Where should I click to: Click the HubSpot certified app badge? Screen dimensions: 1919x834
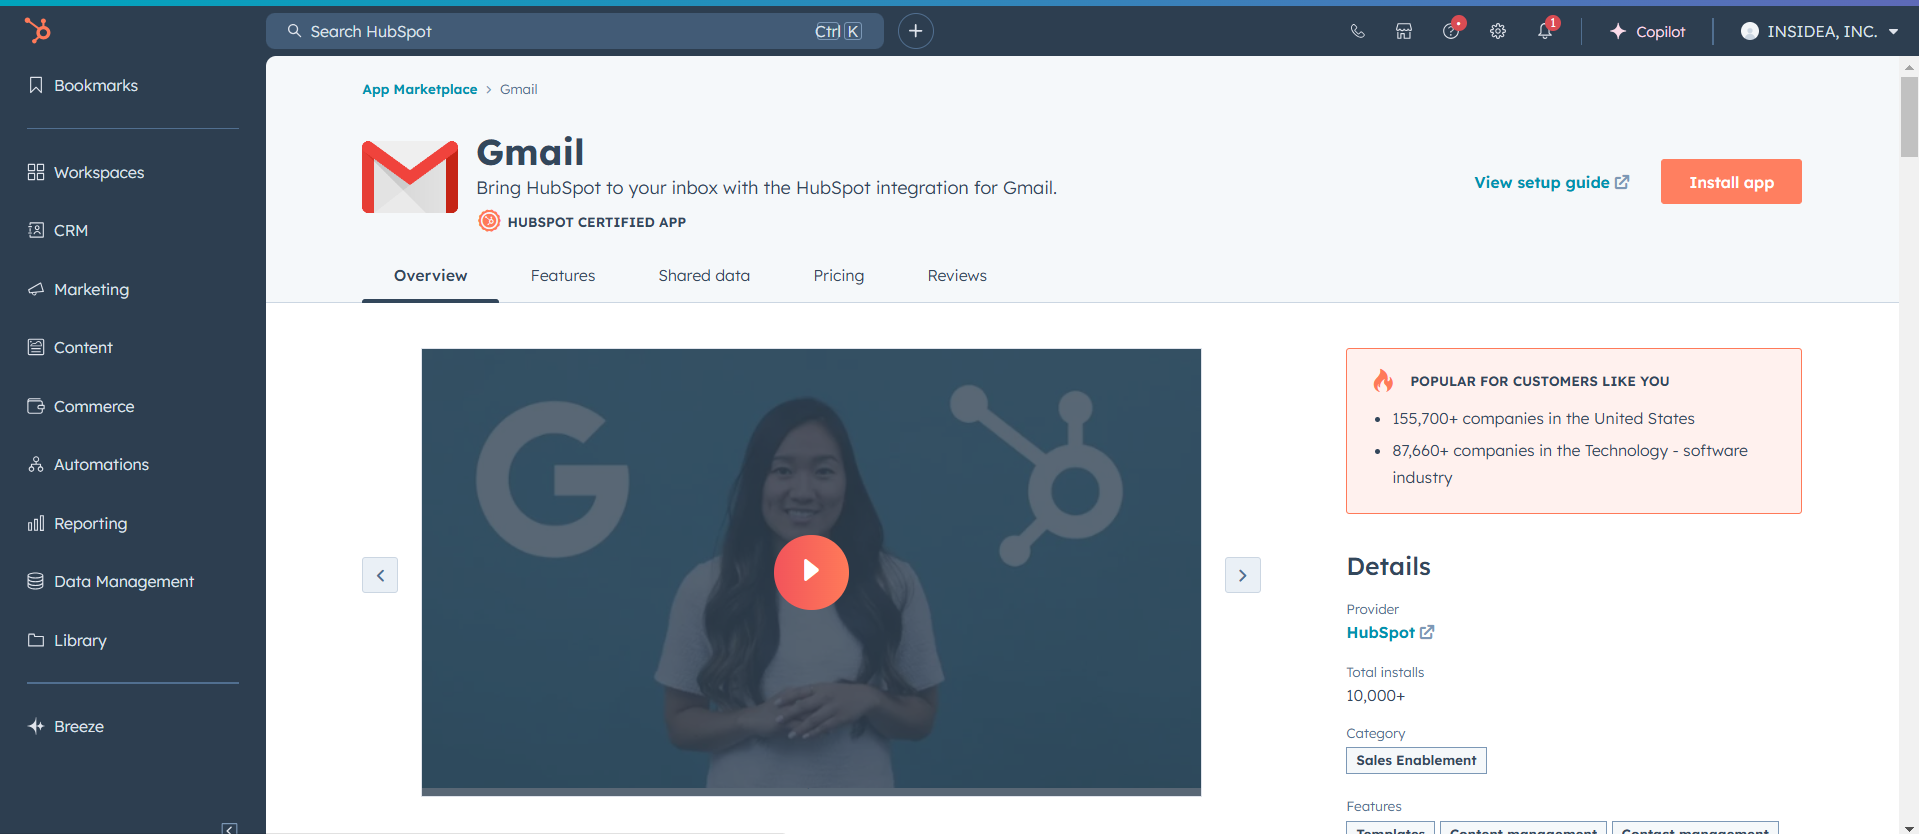pyautogui.click(x=582, y=222)
